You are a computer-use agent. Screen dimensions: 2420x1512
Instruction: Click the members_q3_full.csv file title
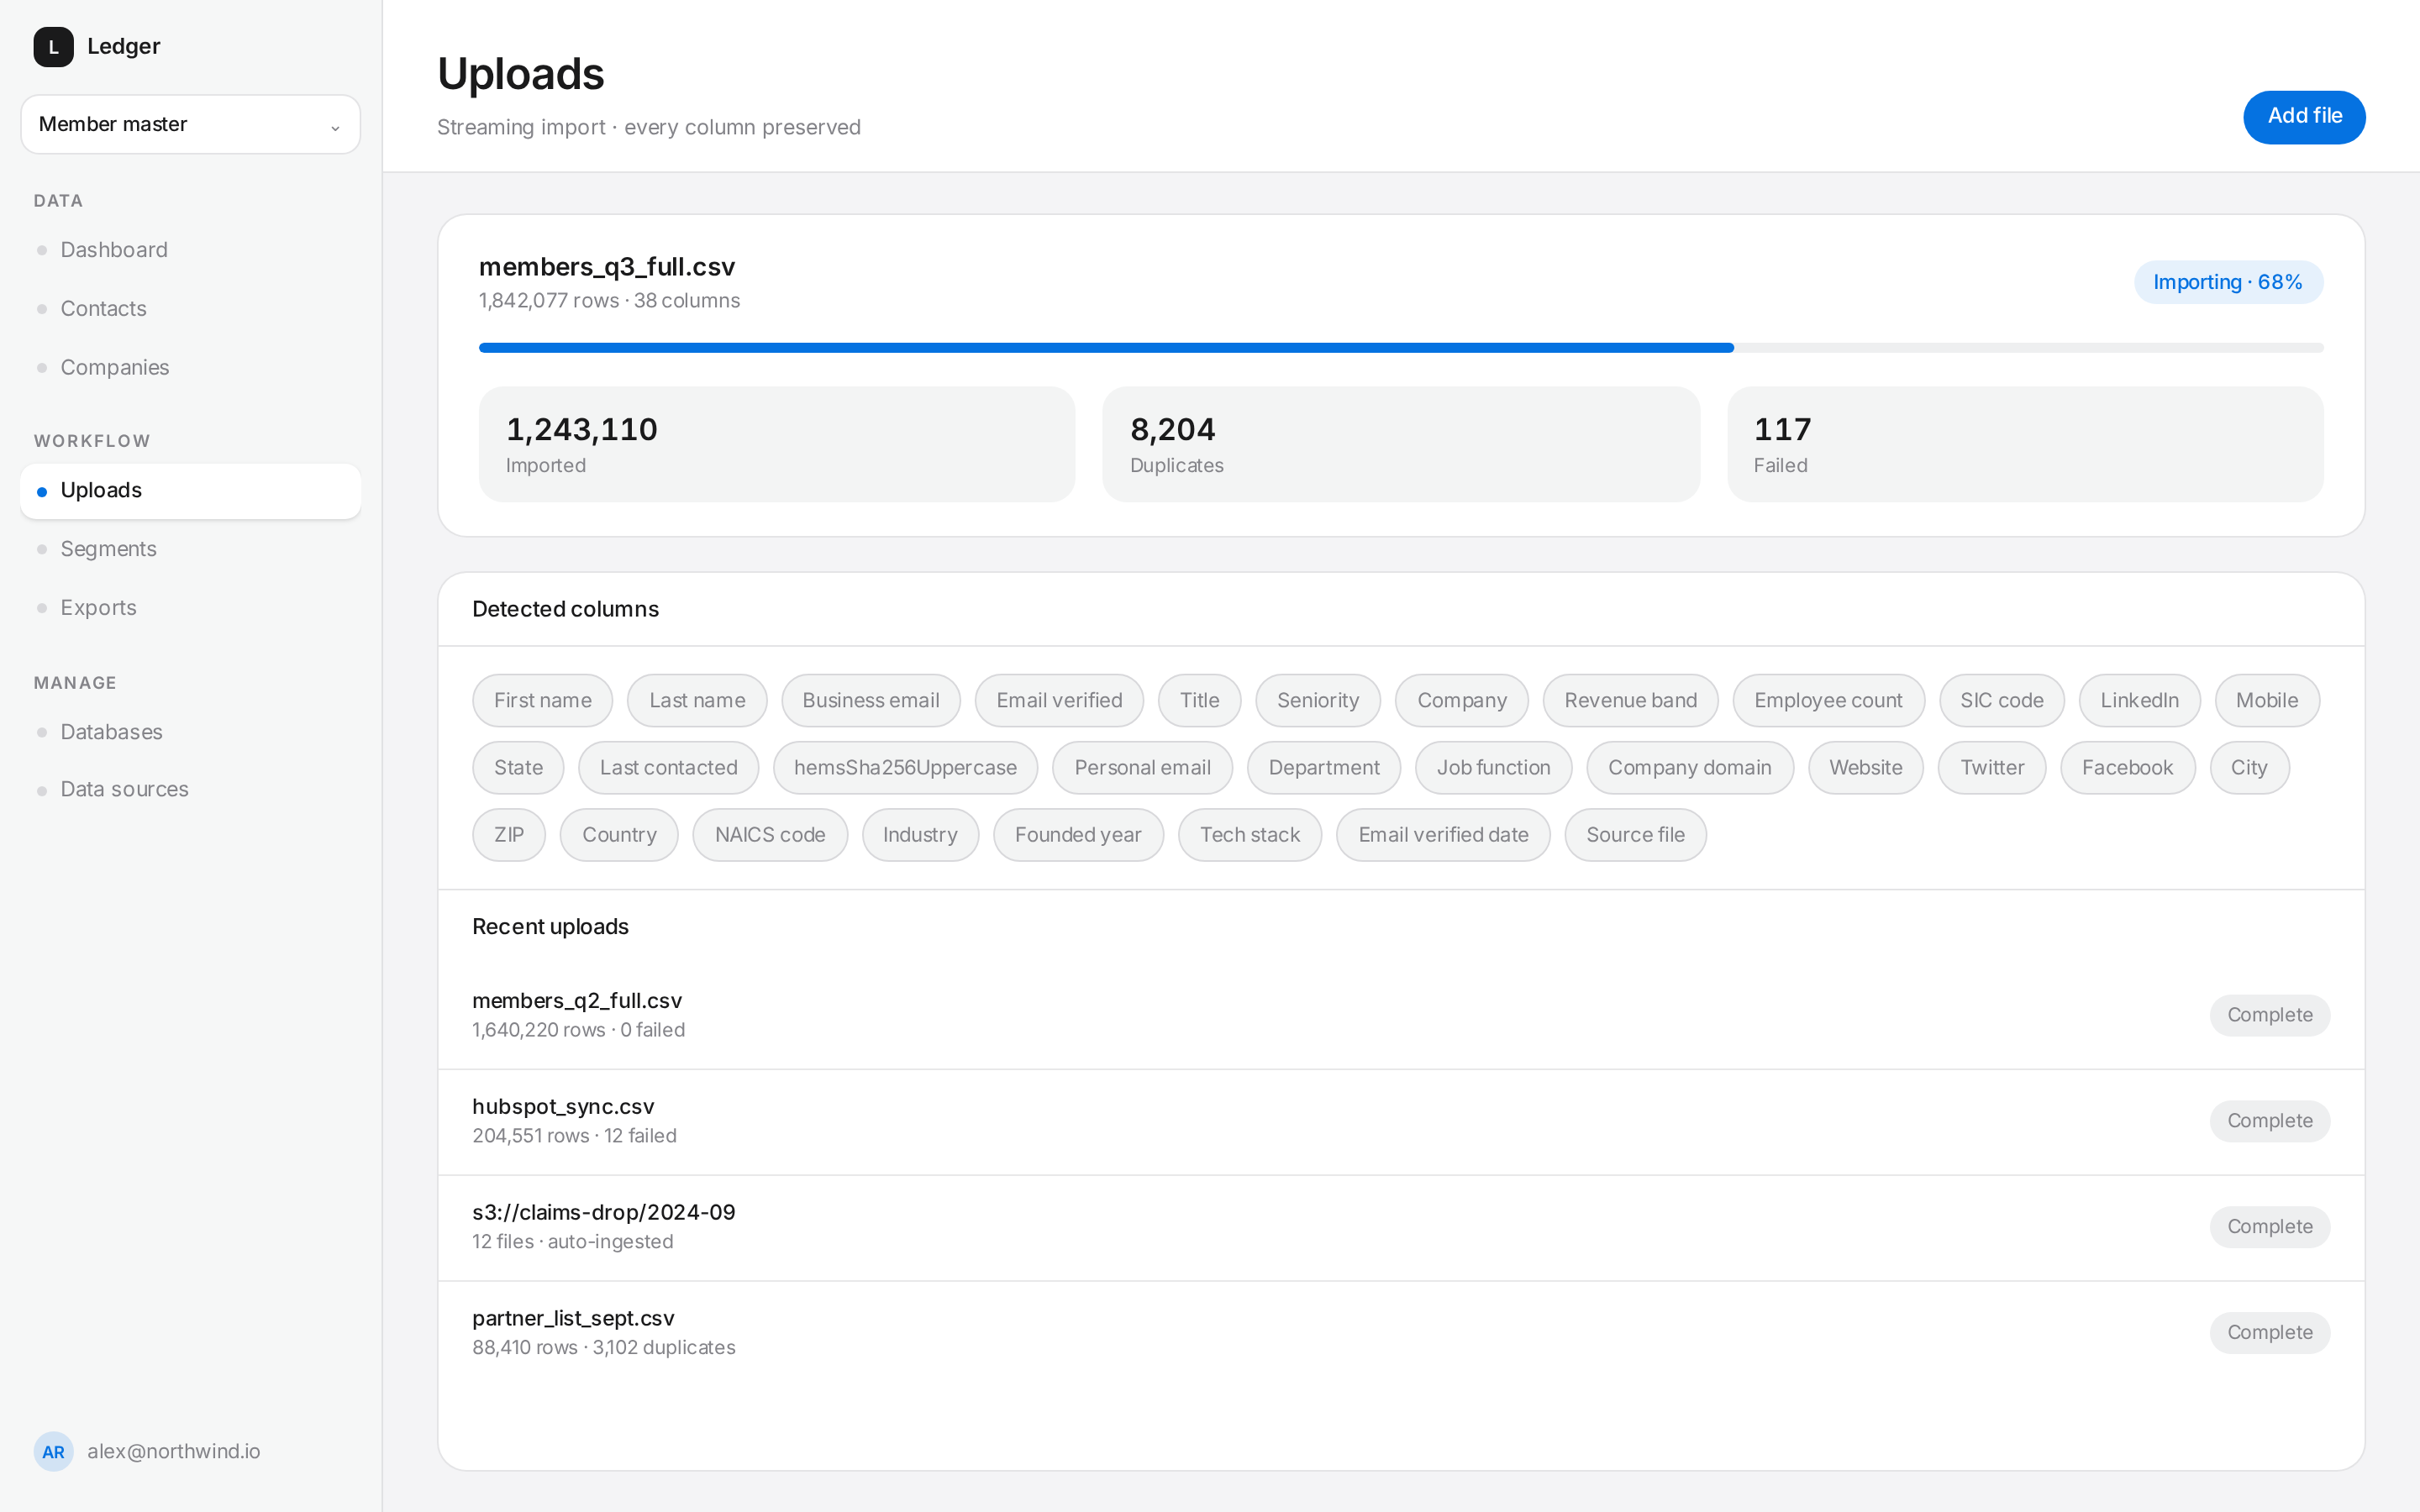point(606,267)
